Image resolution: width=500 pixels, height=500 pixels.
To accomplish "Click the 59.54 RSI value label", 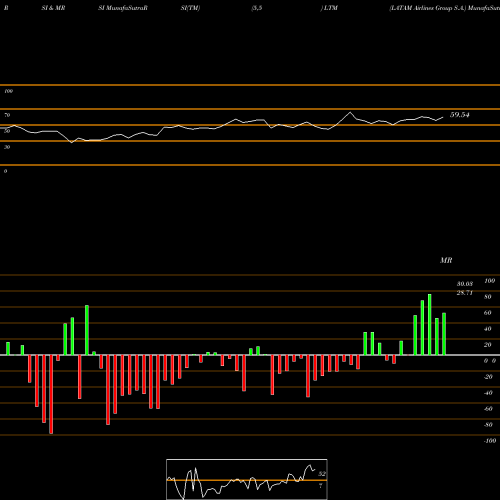I will pyautogui.click(x=460, y=115).
